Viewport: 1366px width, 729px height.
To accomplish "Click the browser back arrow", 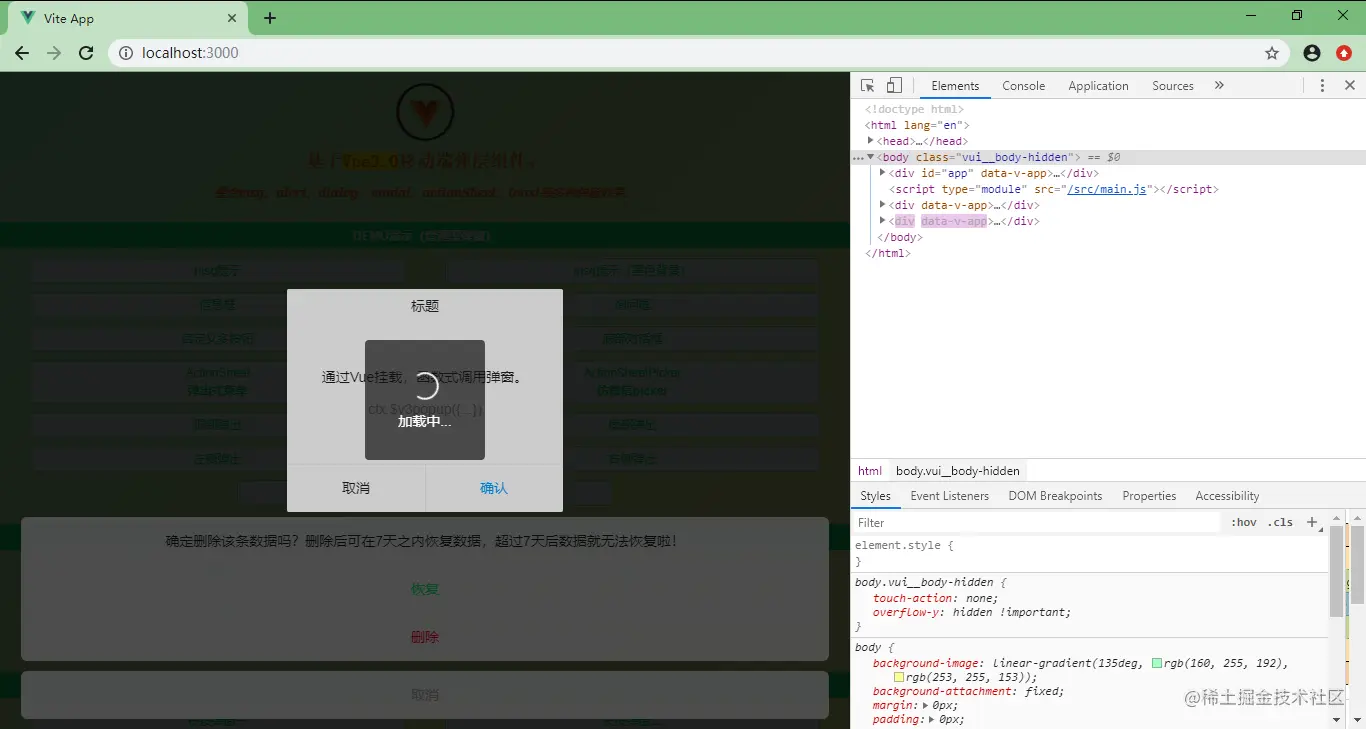I will (x=22, y=53).
